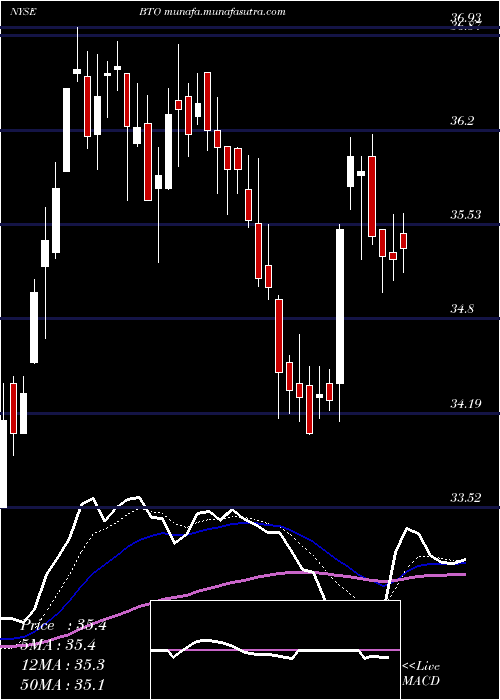Viewport: 500px width, 700px height.
Task: Click the MACD inset chart panel
Action: point(275,650)
